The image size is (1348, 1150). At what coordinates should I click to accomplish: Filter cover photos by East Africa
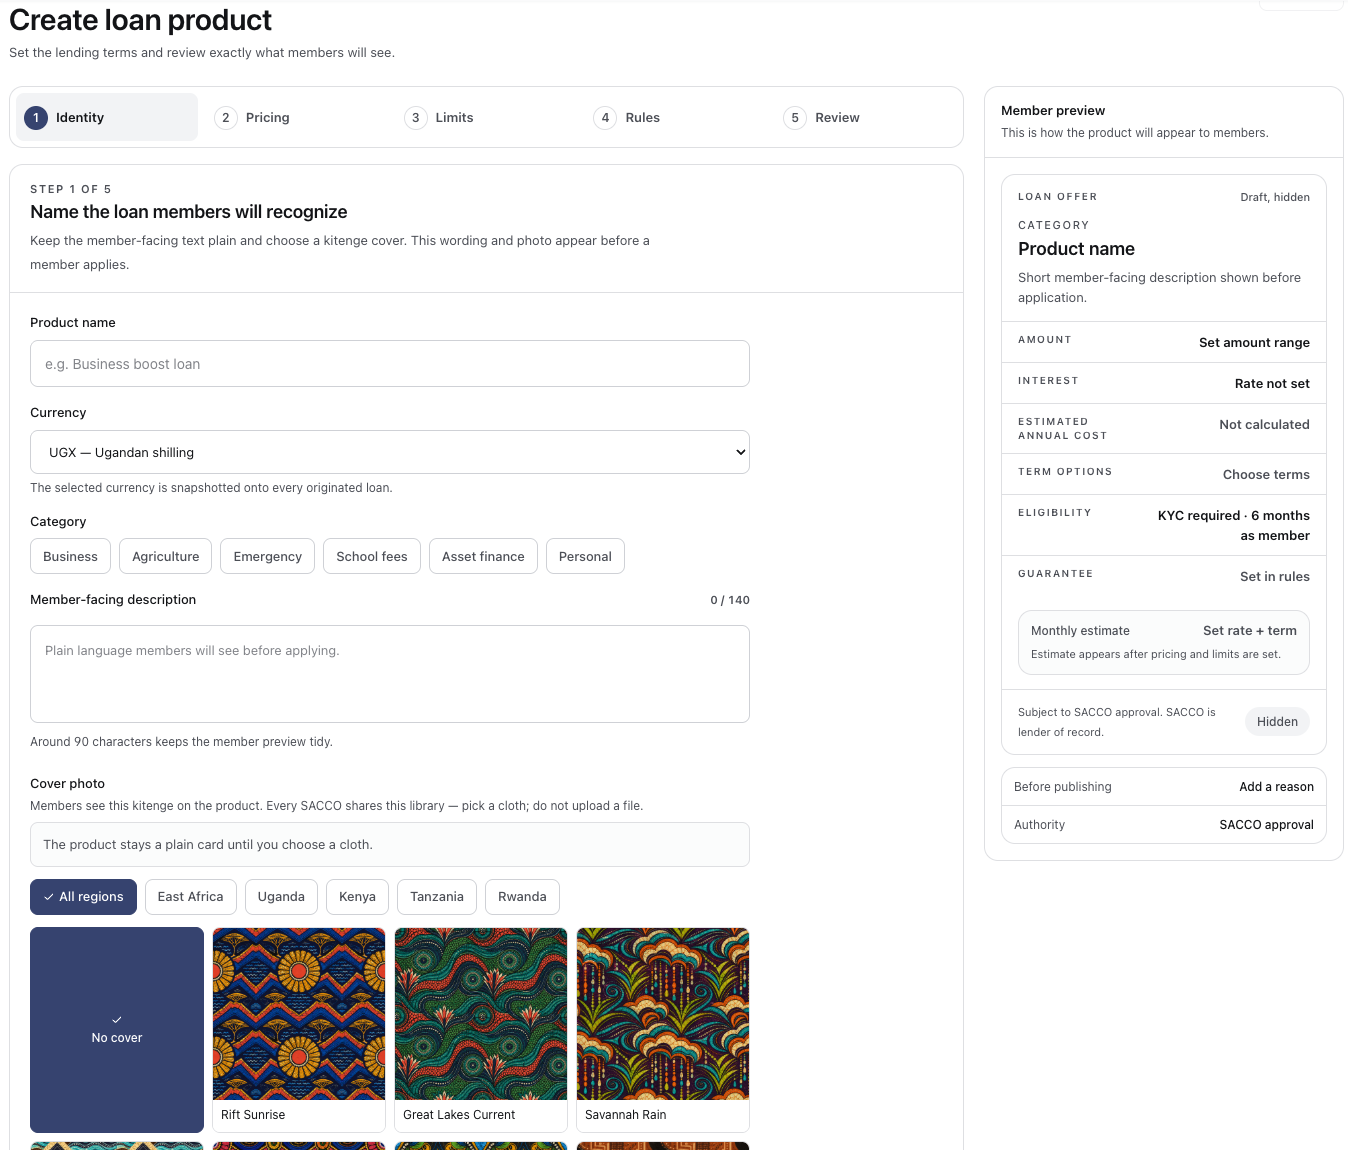pyautogui.click(x=190, y=896)
